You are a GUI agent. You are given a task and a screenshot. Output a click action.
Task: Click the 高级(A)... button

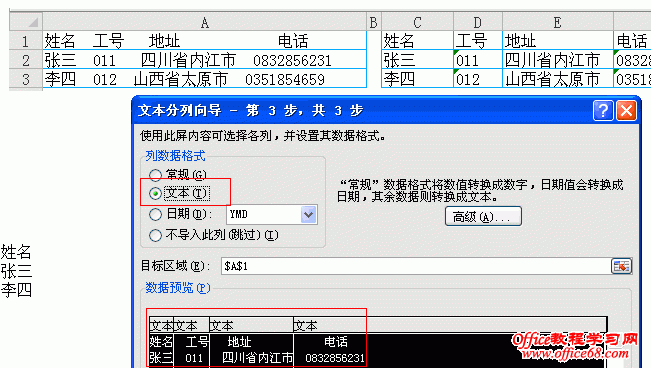483,216
